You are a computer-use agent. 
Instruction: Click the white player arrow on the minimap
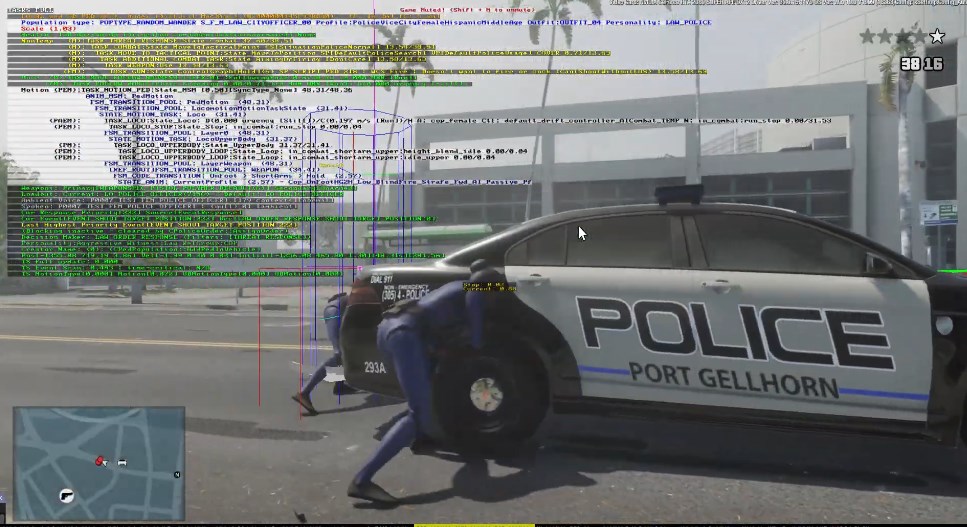[x=105, y=463]
